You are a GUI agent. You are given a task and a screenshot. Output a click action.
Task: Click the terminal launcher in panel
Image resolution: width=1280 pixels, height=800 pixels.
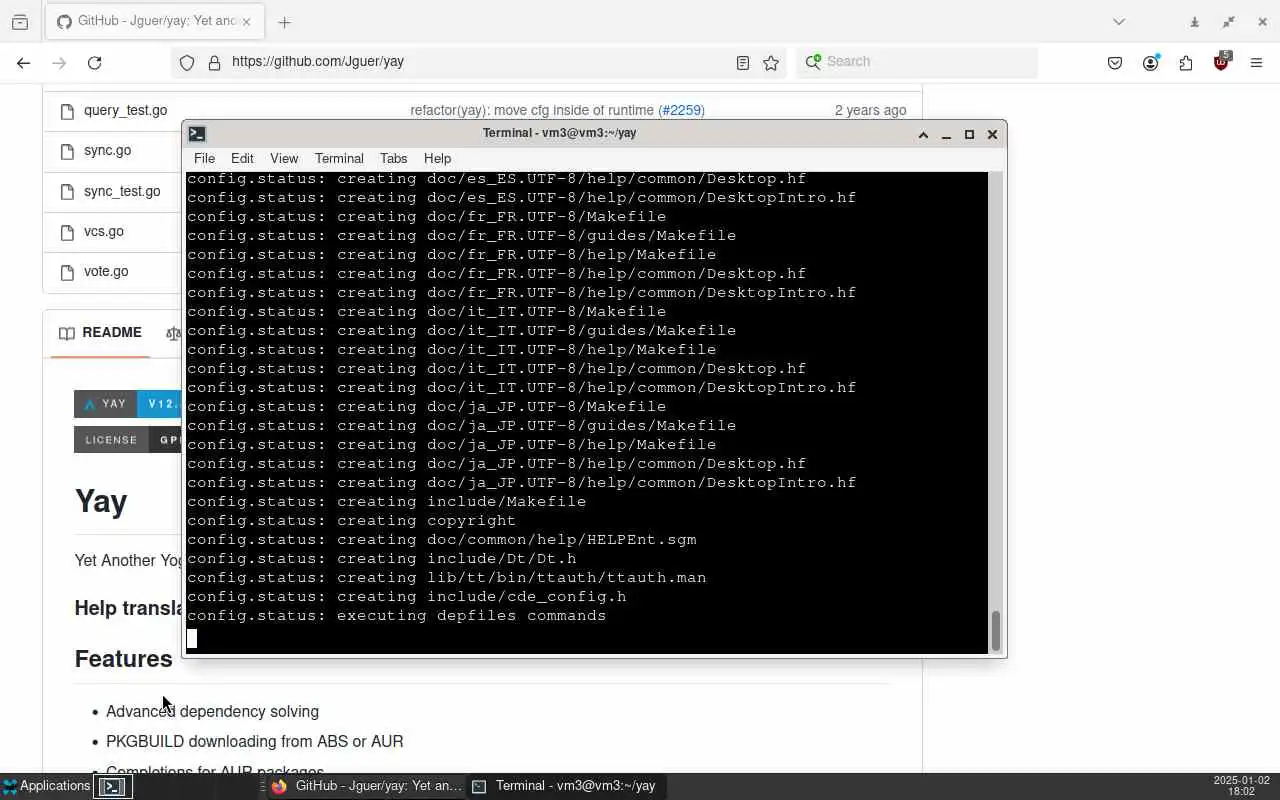pos(113,786)
